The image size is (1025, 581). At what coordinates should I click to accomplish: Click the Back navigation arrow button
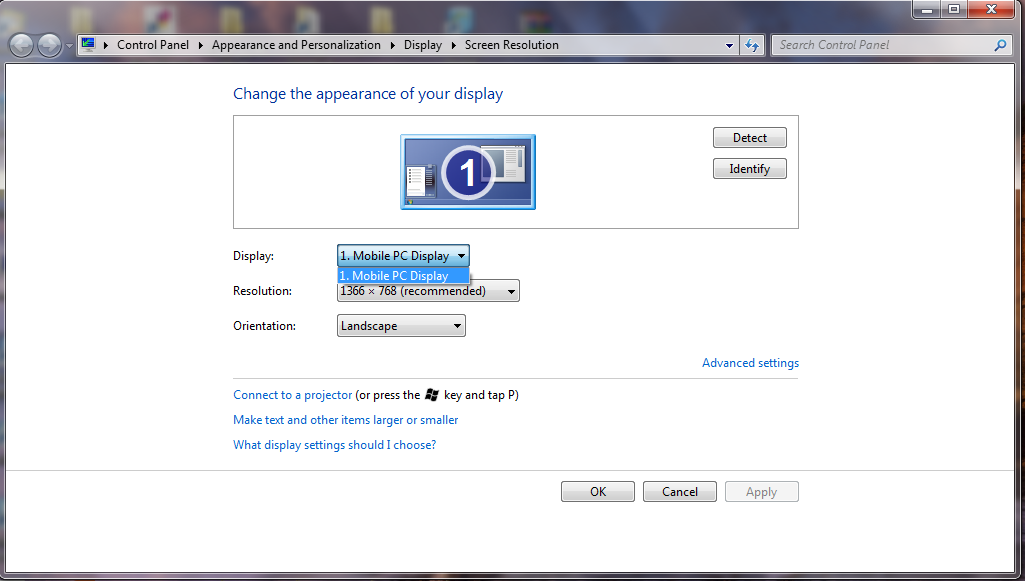point(21,45)
